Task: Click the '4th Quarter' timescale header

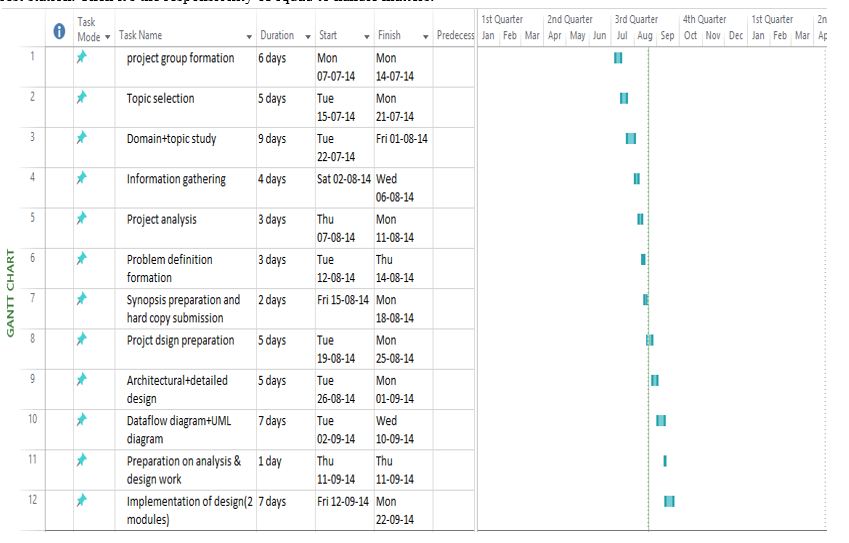Action: (704, 19)
